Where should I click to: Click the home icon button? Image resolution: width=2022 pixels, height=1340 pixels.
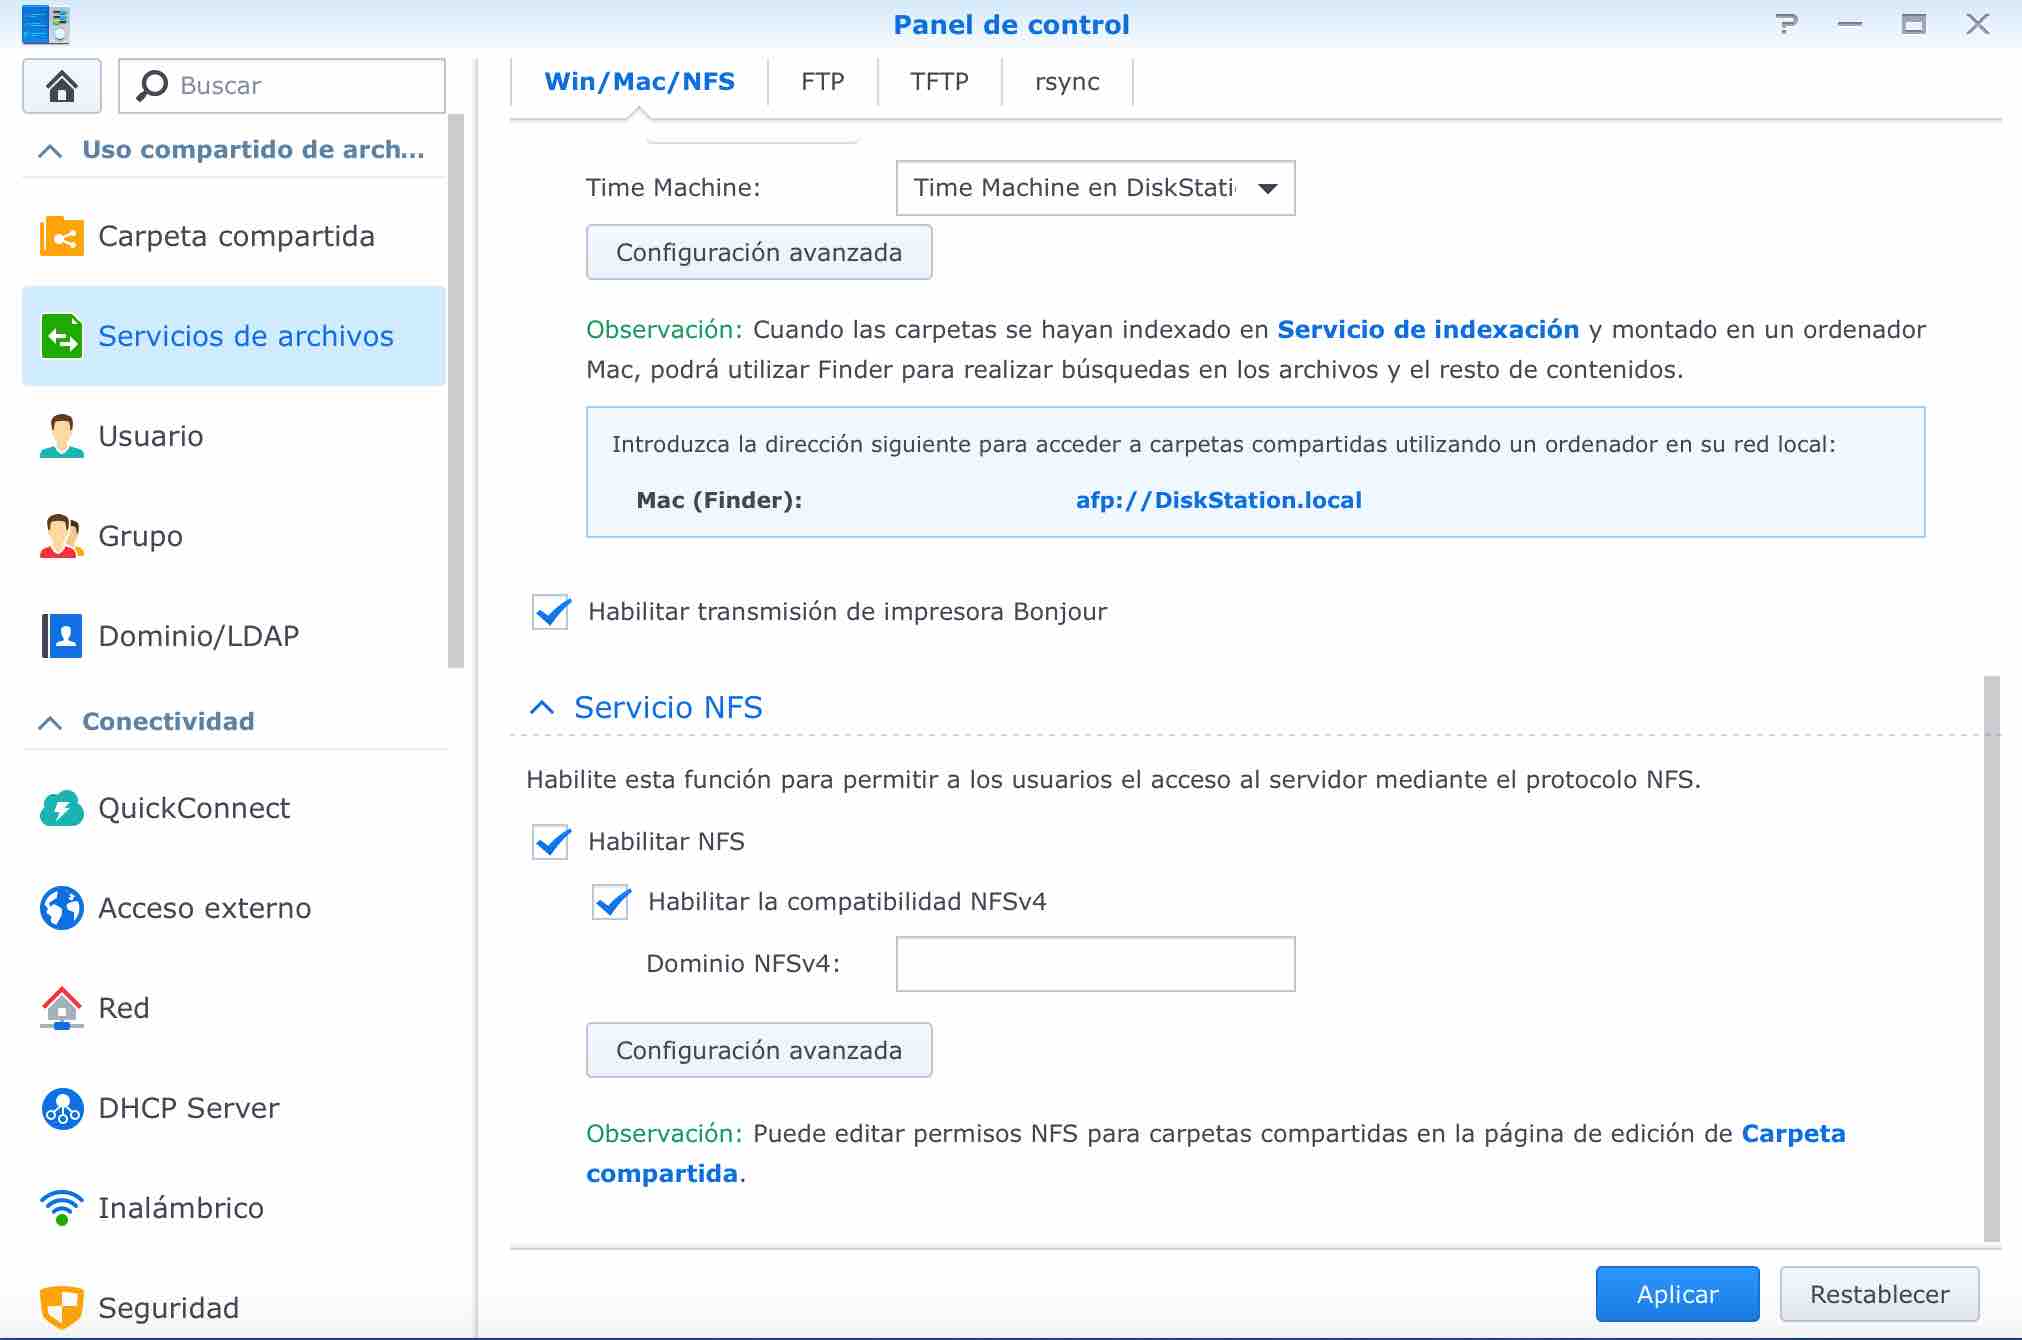[62, 86]
